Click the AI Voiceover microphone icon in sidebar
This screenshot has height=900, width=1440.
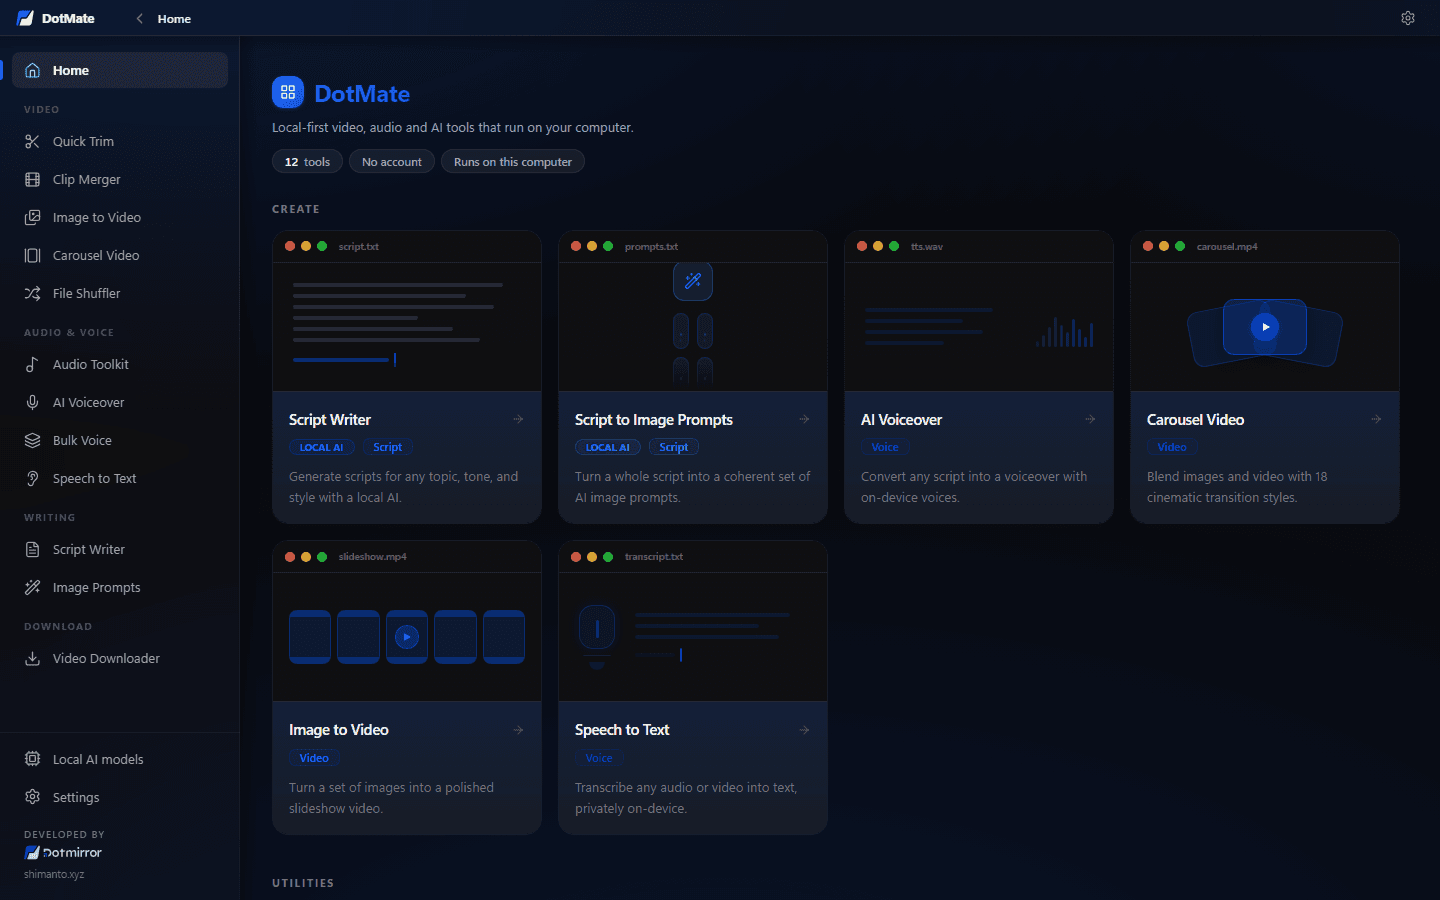pyautogui.click(x=32, y=402)
